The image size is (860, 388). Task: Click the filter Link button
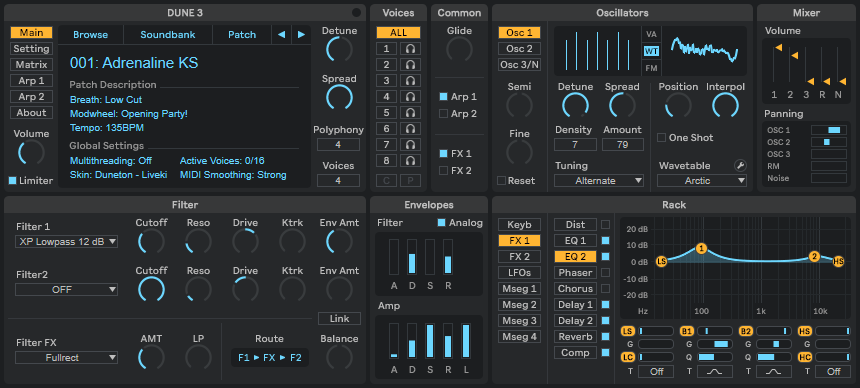pyautogui.click(x=340, y=319)
